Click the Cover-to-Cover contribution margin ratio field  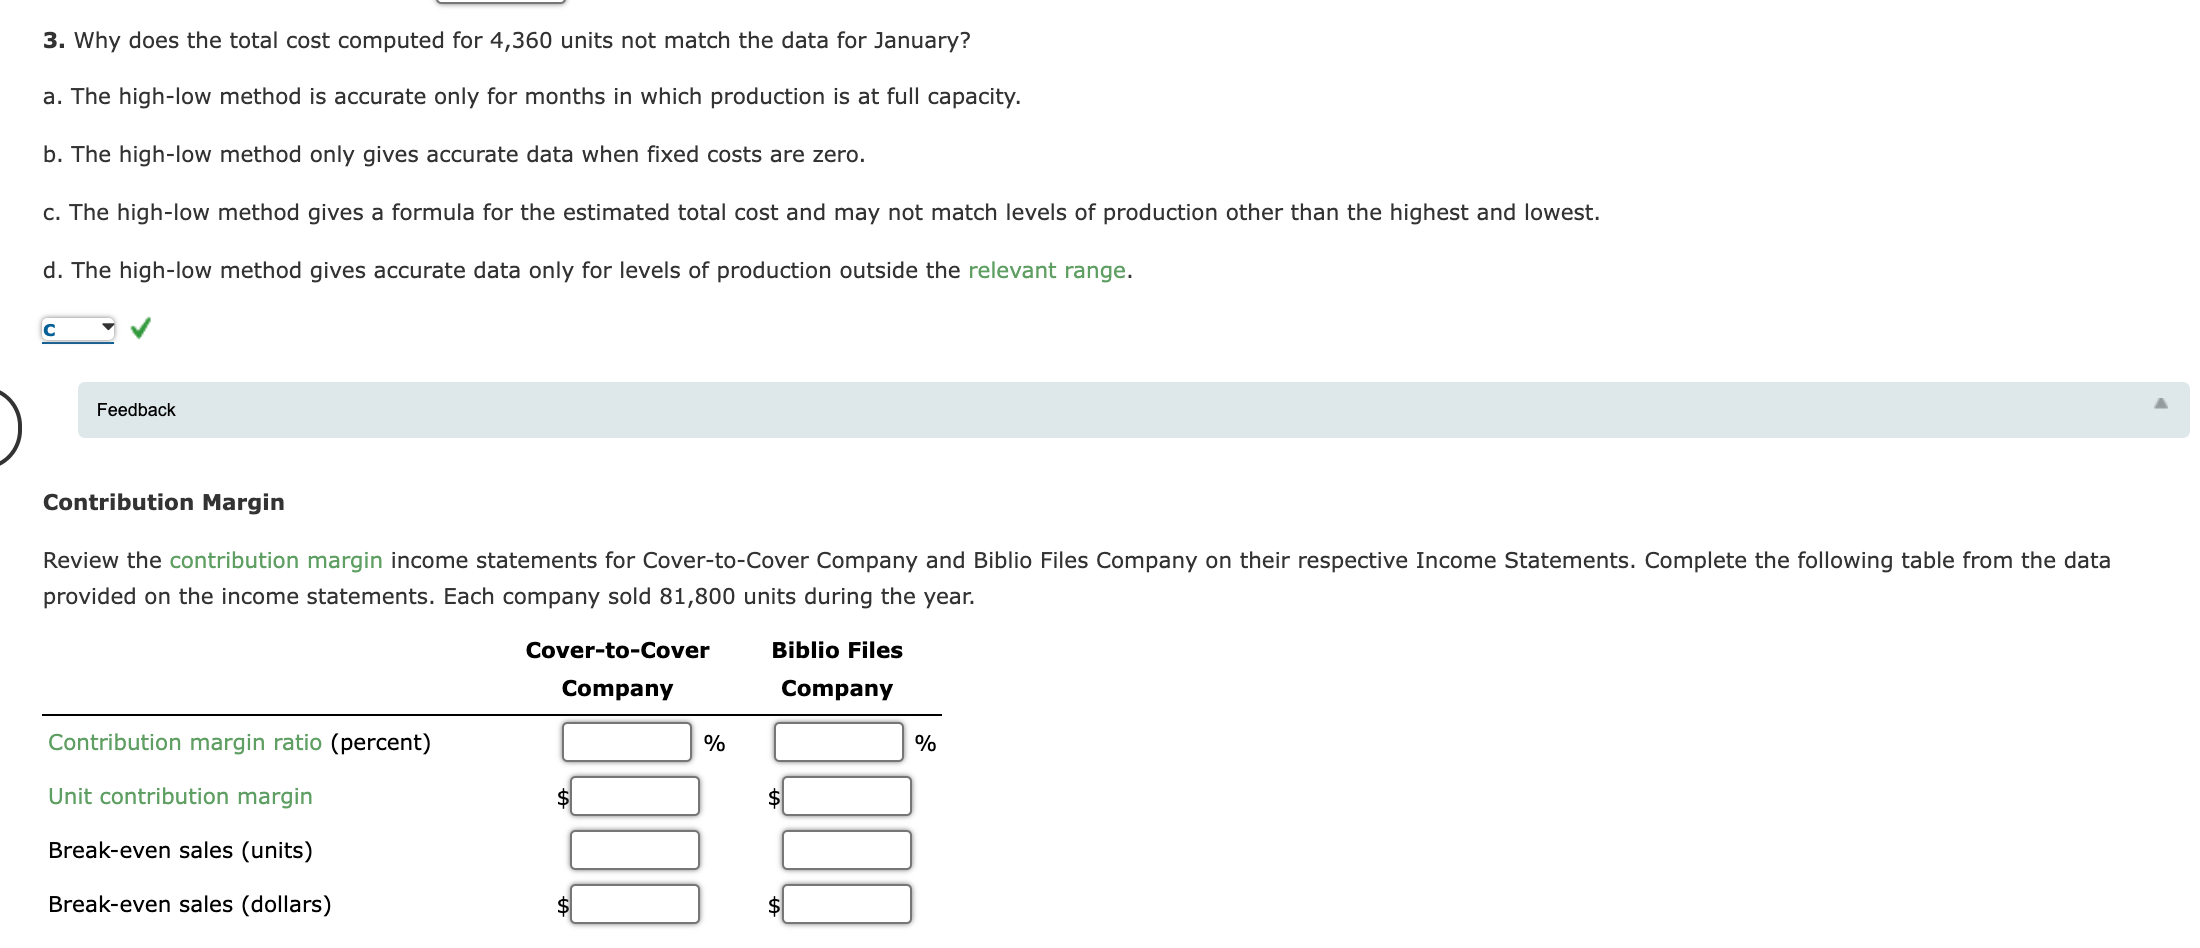click(624, 743)
